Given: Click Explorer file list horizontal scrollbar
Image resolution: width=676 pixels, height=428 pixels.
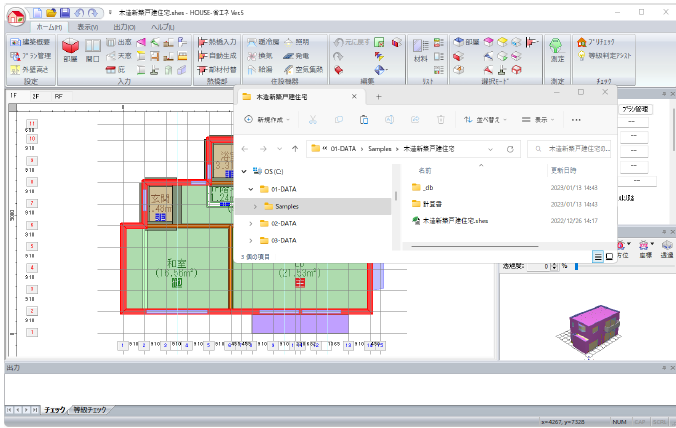Looking at the screenshot, I should pyautogui.click(x=475, y=247).
